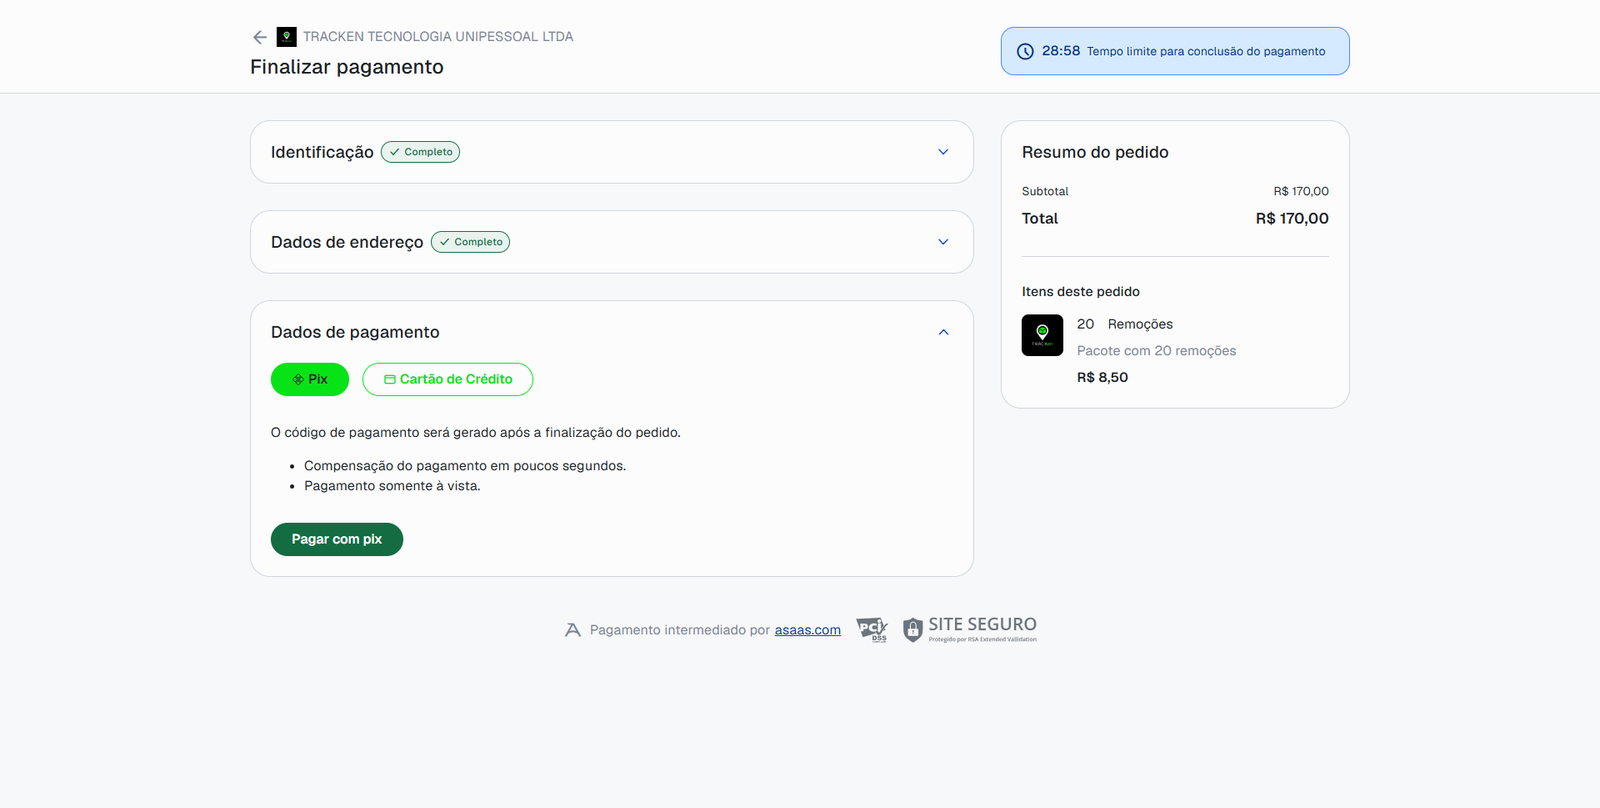Select the Cartão de Crédito payment tab
1600x808 pixels.
[448, 379]
